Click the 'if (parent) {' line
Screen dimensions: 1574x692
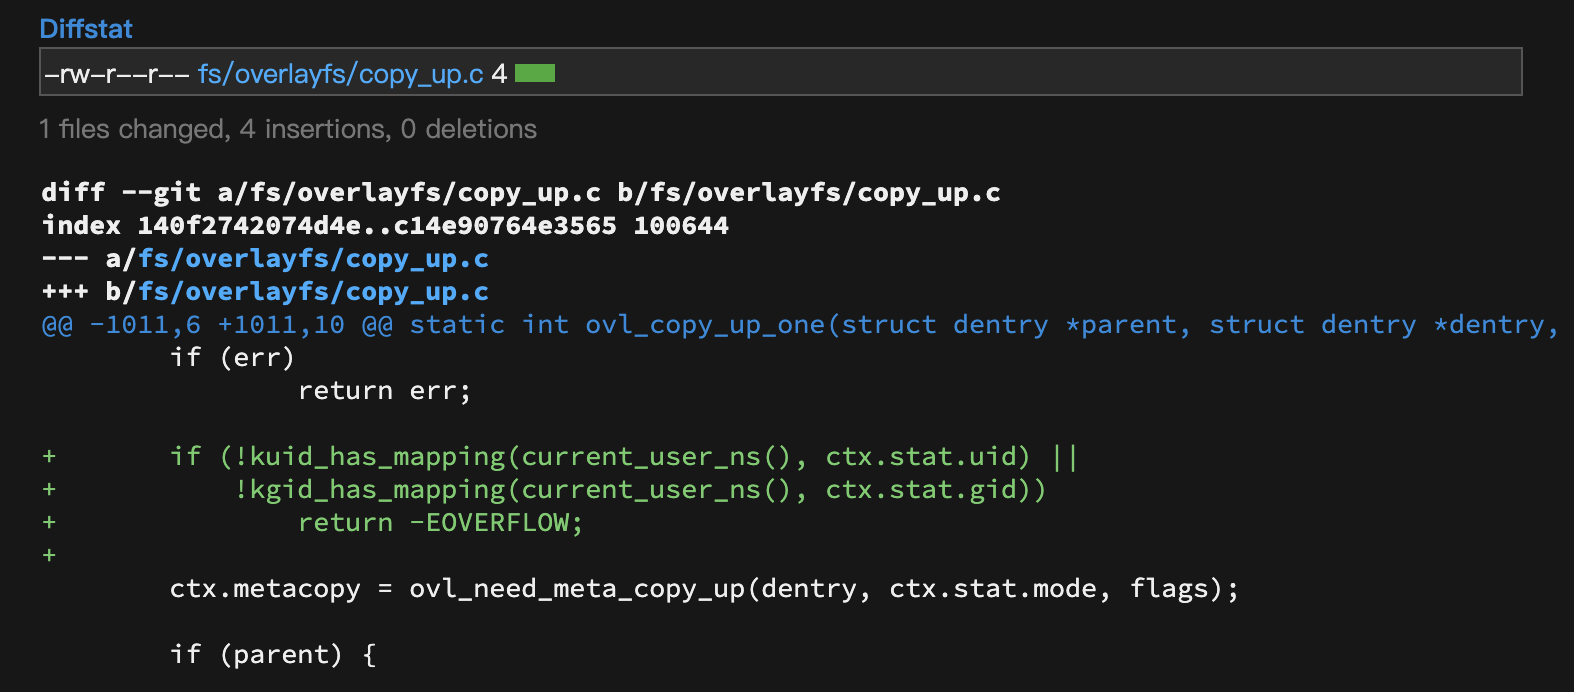pos(273,655)
